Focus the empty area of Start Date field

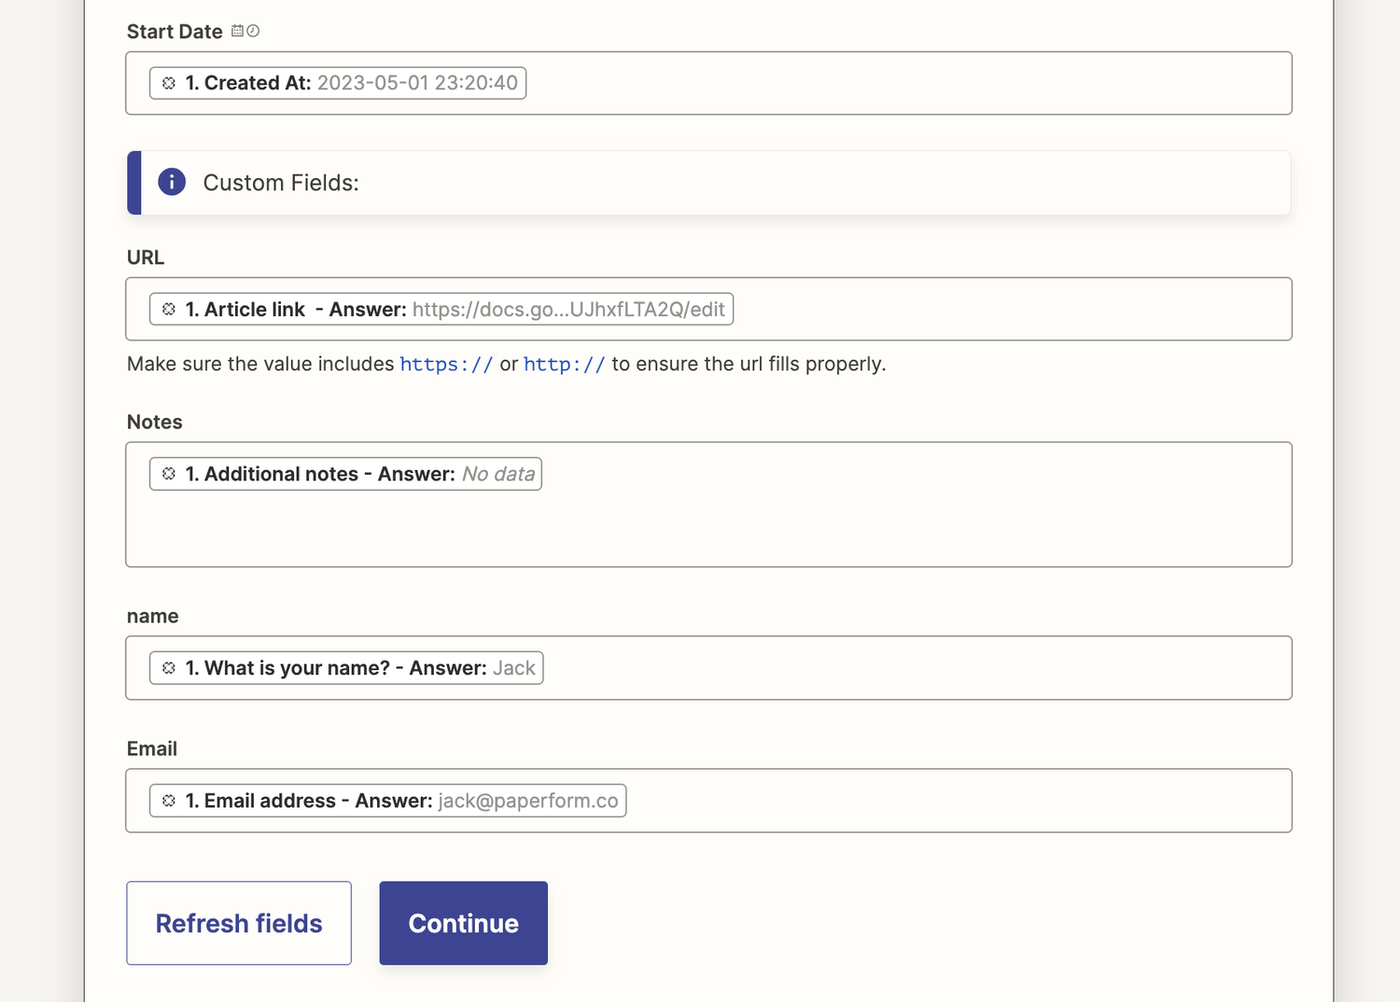click(900, 83)
